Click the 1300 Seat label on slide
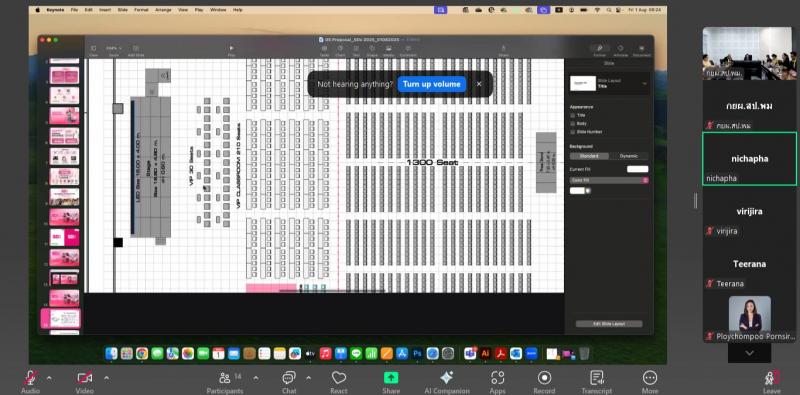800x395 pixels. (x=432, y=162)
